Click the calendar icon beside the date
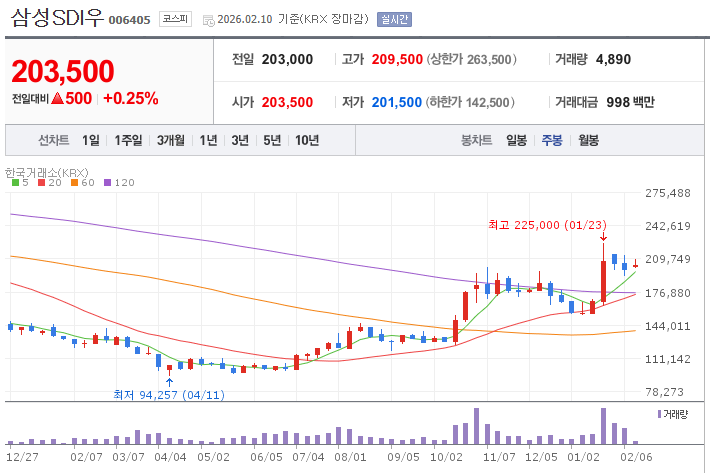 [x=208, y=20]
